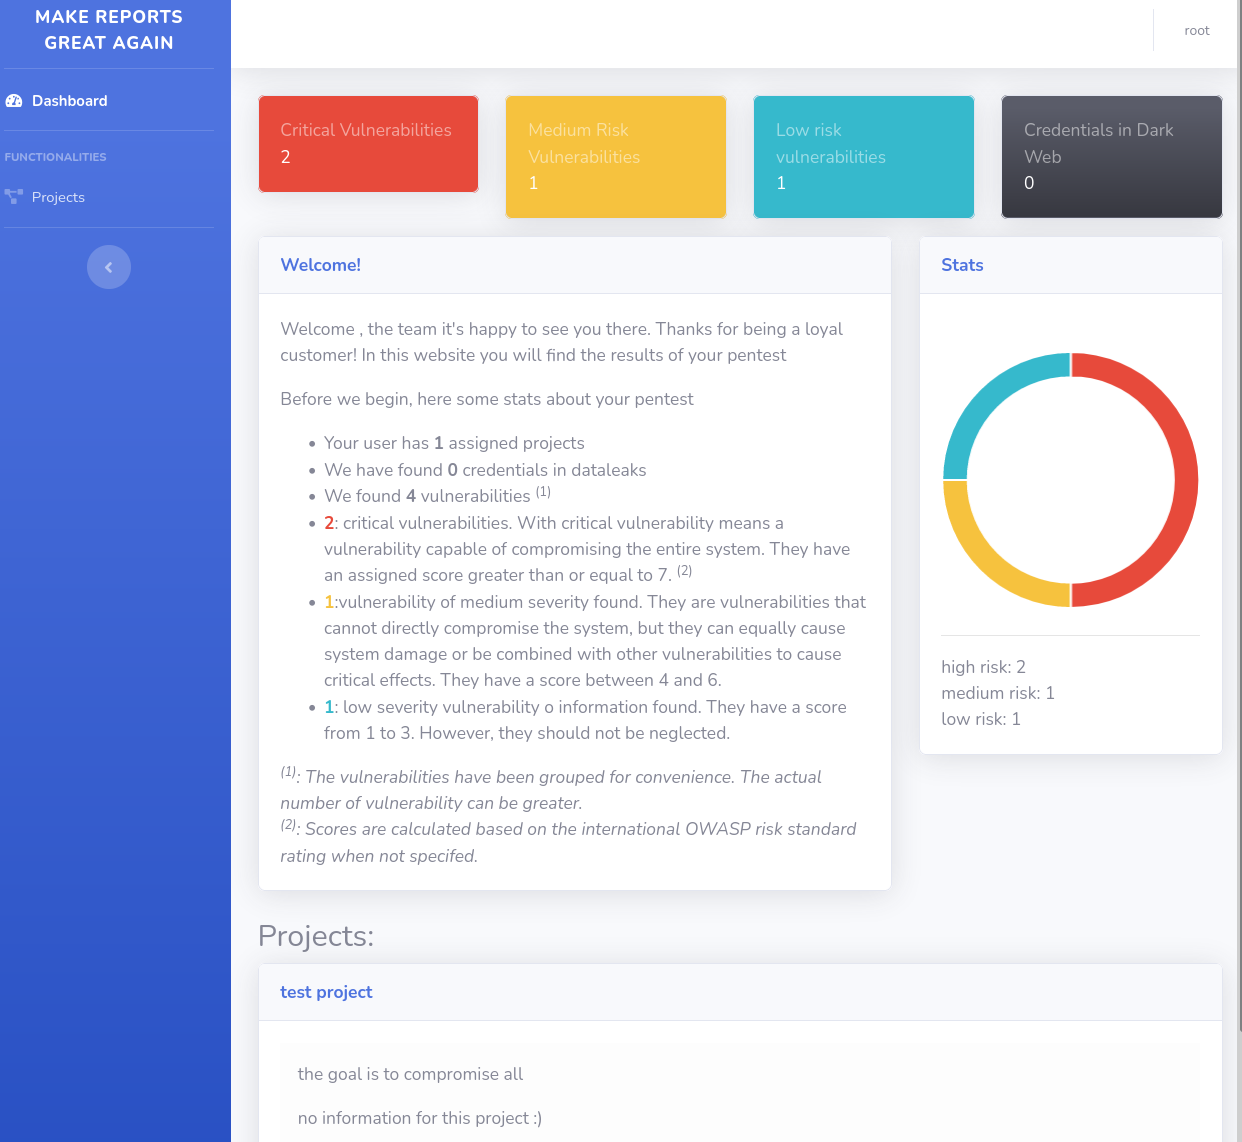Click 'We have found 0 credentials in dataleaks'
Viewport: 1242px width, 1142px height.
point(485,470)
